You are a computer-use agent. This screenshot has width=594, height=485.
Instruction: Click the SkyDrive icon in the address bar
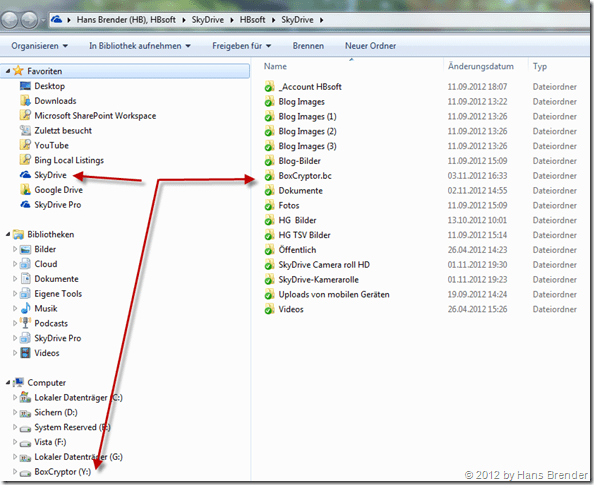[57, 19]
